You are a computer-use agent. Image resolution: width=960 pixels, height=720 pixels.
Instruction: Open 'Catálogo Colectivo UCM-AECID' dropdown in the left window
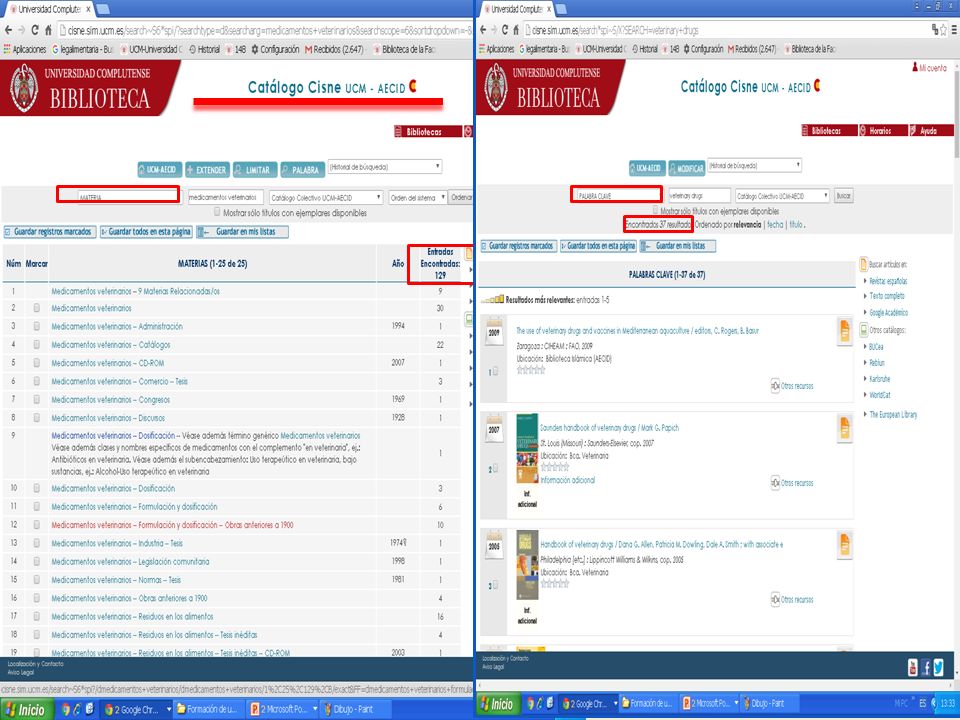326,198
